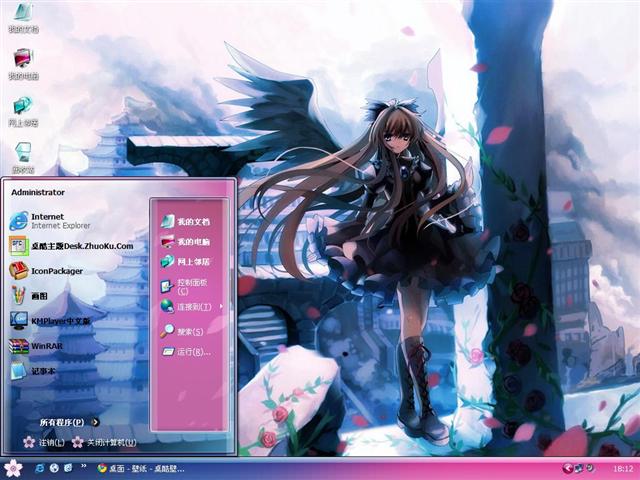Switch to the 桌面 - 壁纸 taskbar window
This screenshot has width=640, height=480.
(x=140, y=468)
